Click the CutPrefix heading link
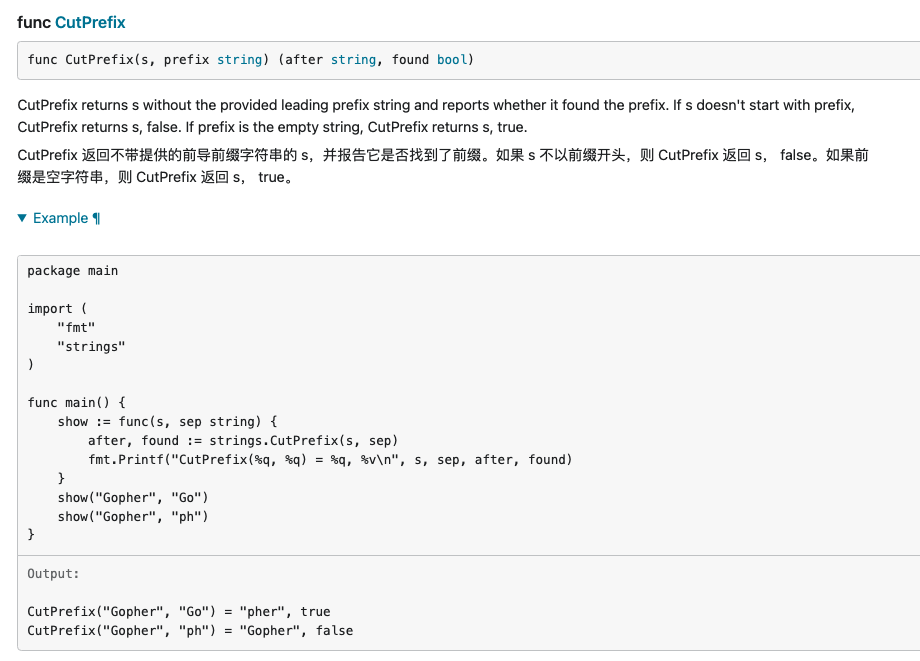The image size is (920, 661). [90, 22]
